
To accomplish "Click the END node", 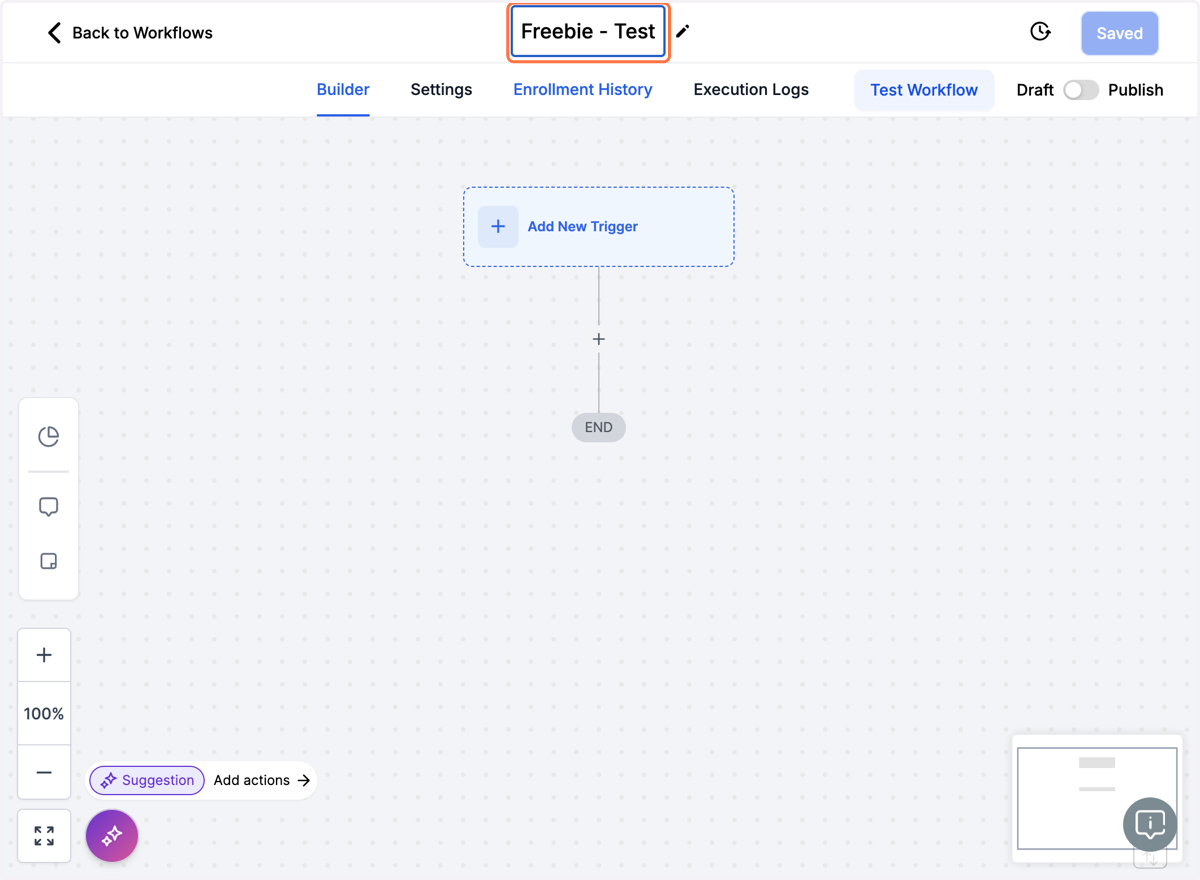I will tap(599, 427).
